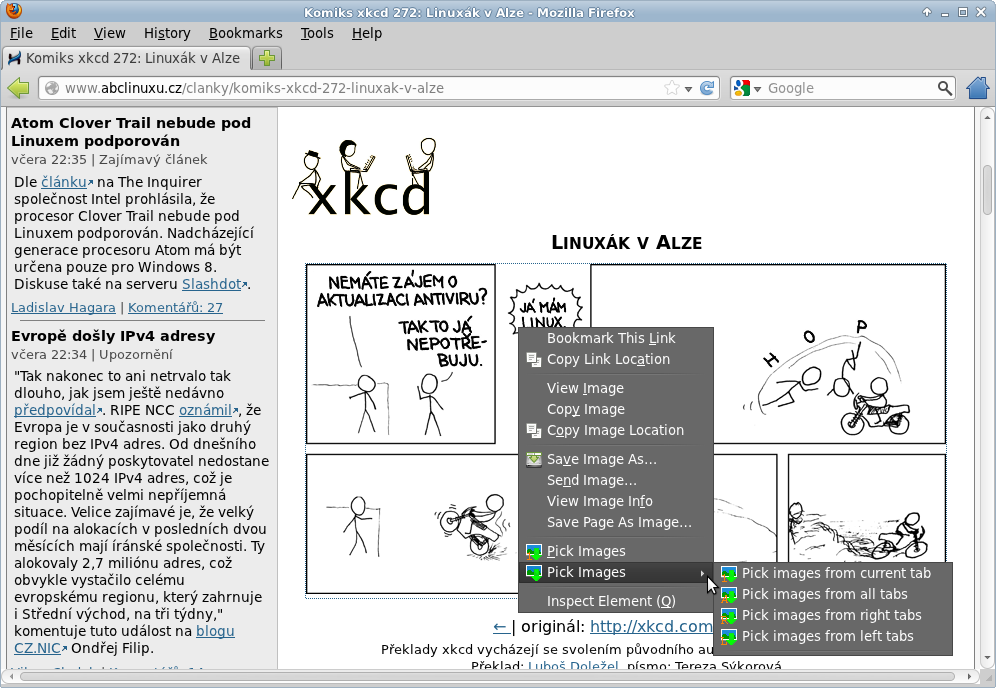Select Pick images from current tab
The image size is (996, 688).
point(833,573)
